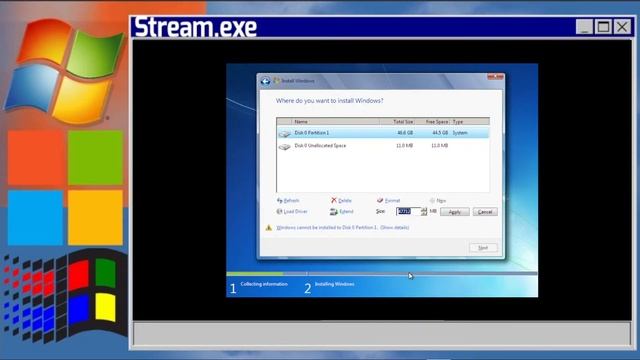Click the Format eraser icon

point(380,200)
